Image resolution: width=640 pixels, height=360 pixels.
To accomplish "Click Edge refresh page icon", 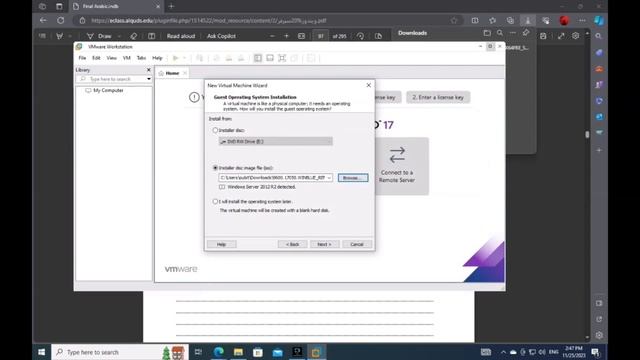I will tap(60, 20).
